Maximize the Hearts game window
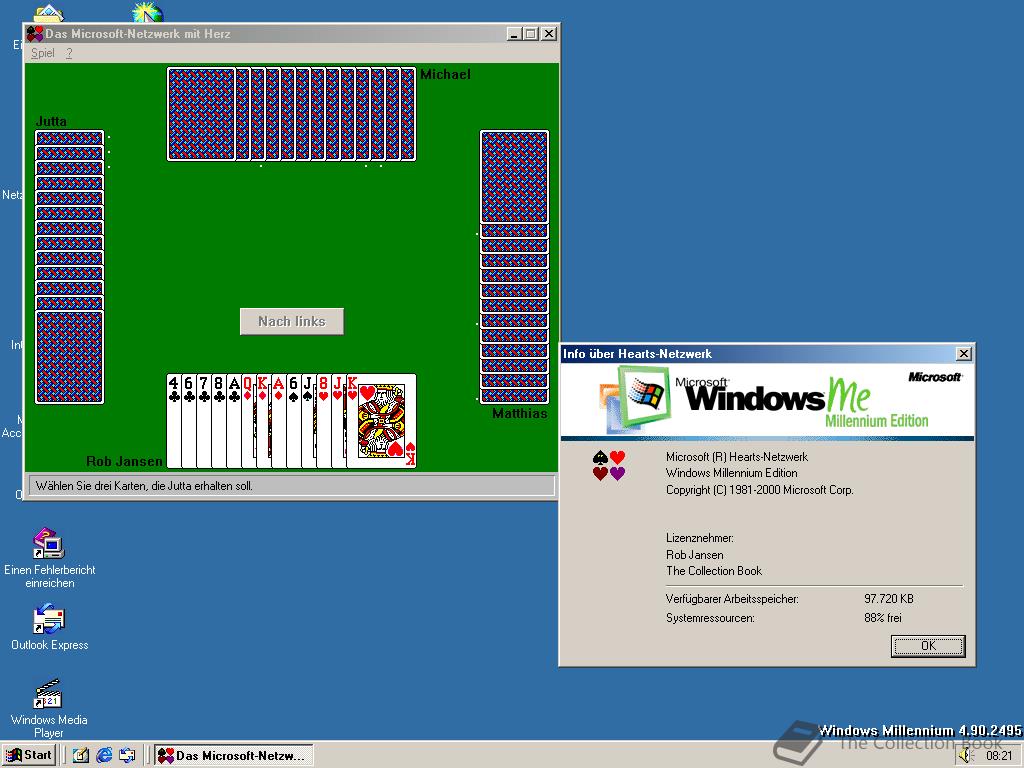This screenshot has width=1024, height=768. point(531,33)
